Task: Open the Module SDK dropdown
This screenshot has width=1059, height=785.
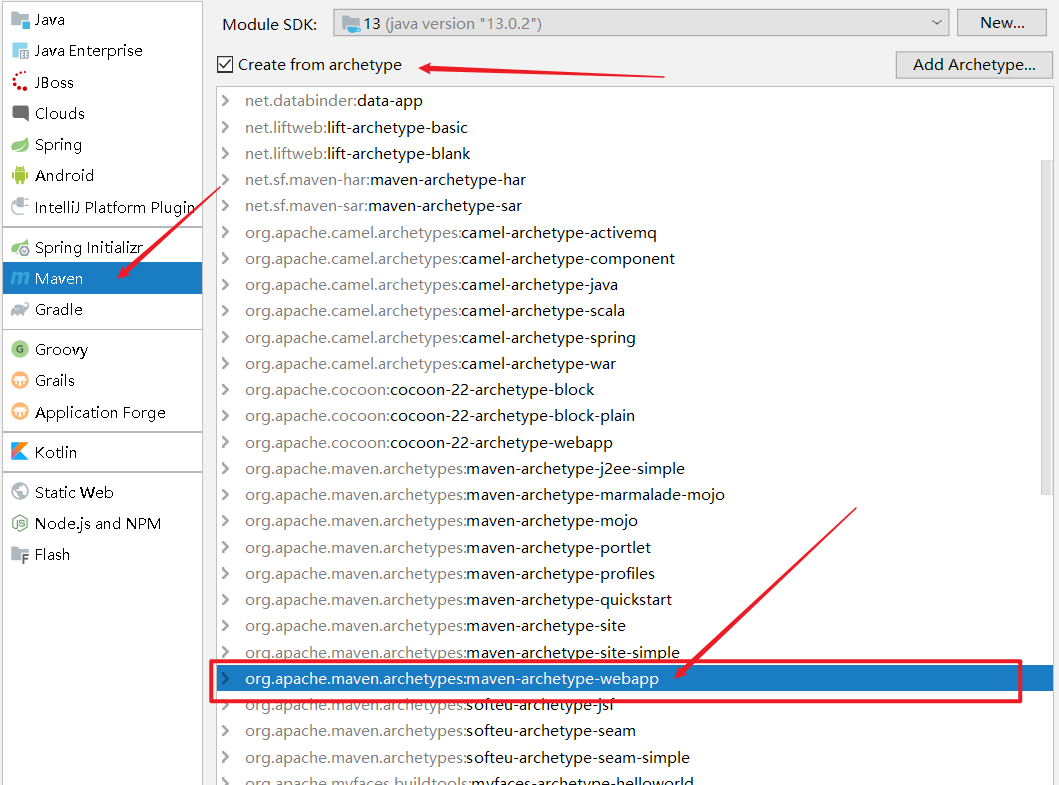Action: pos(641,23)
